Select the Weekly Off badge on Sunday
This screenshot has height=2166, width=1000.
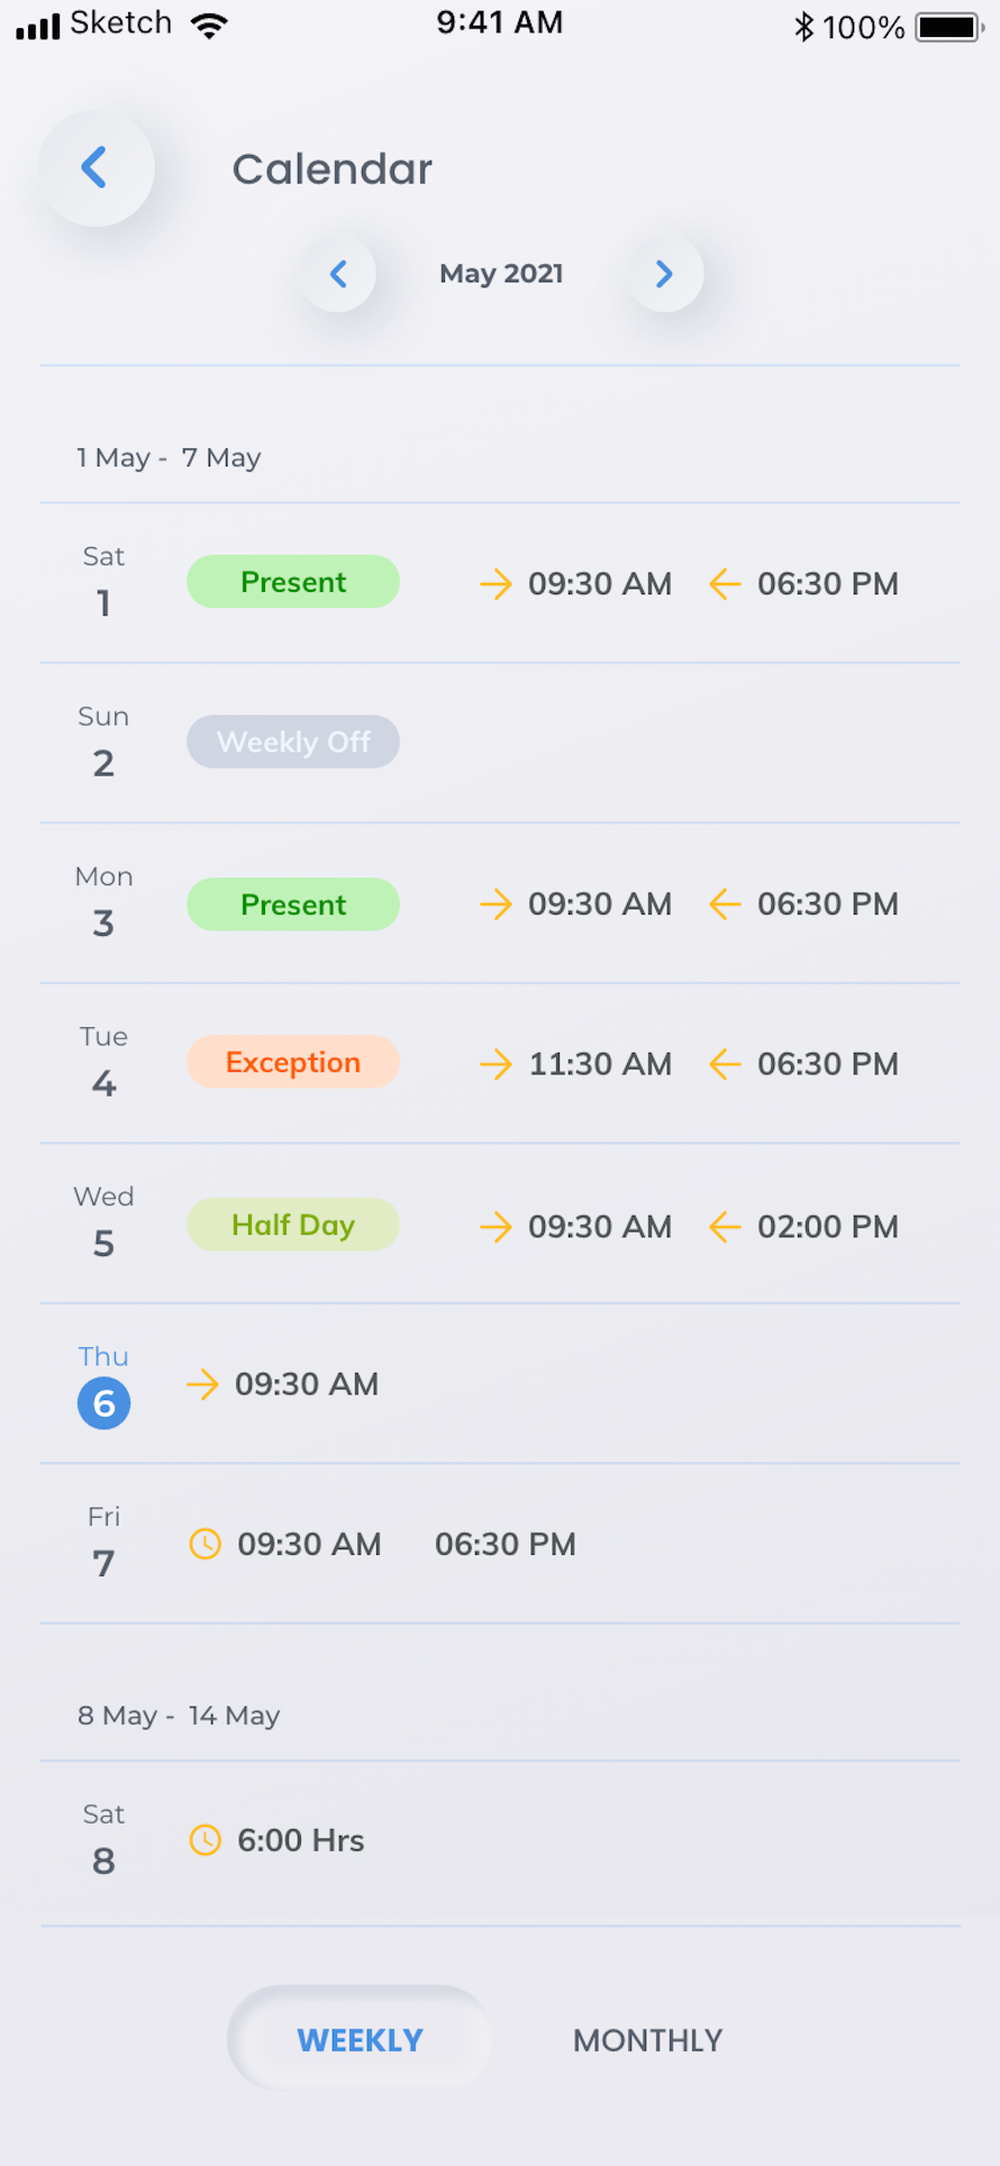click(x=293, y=742)
